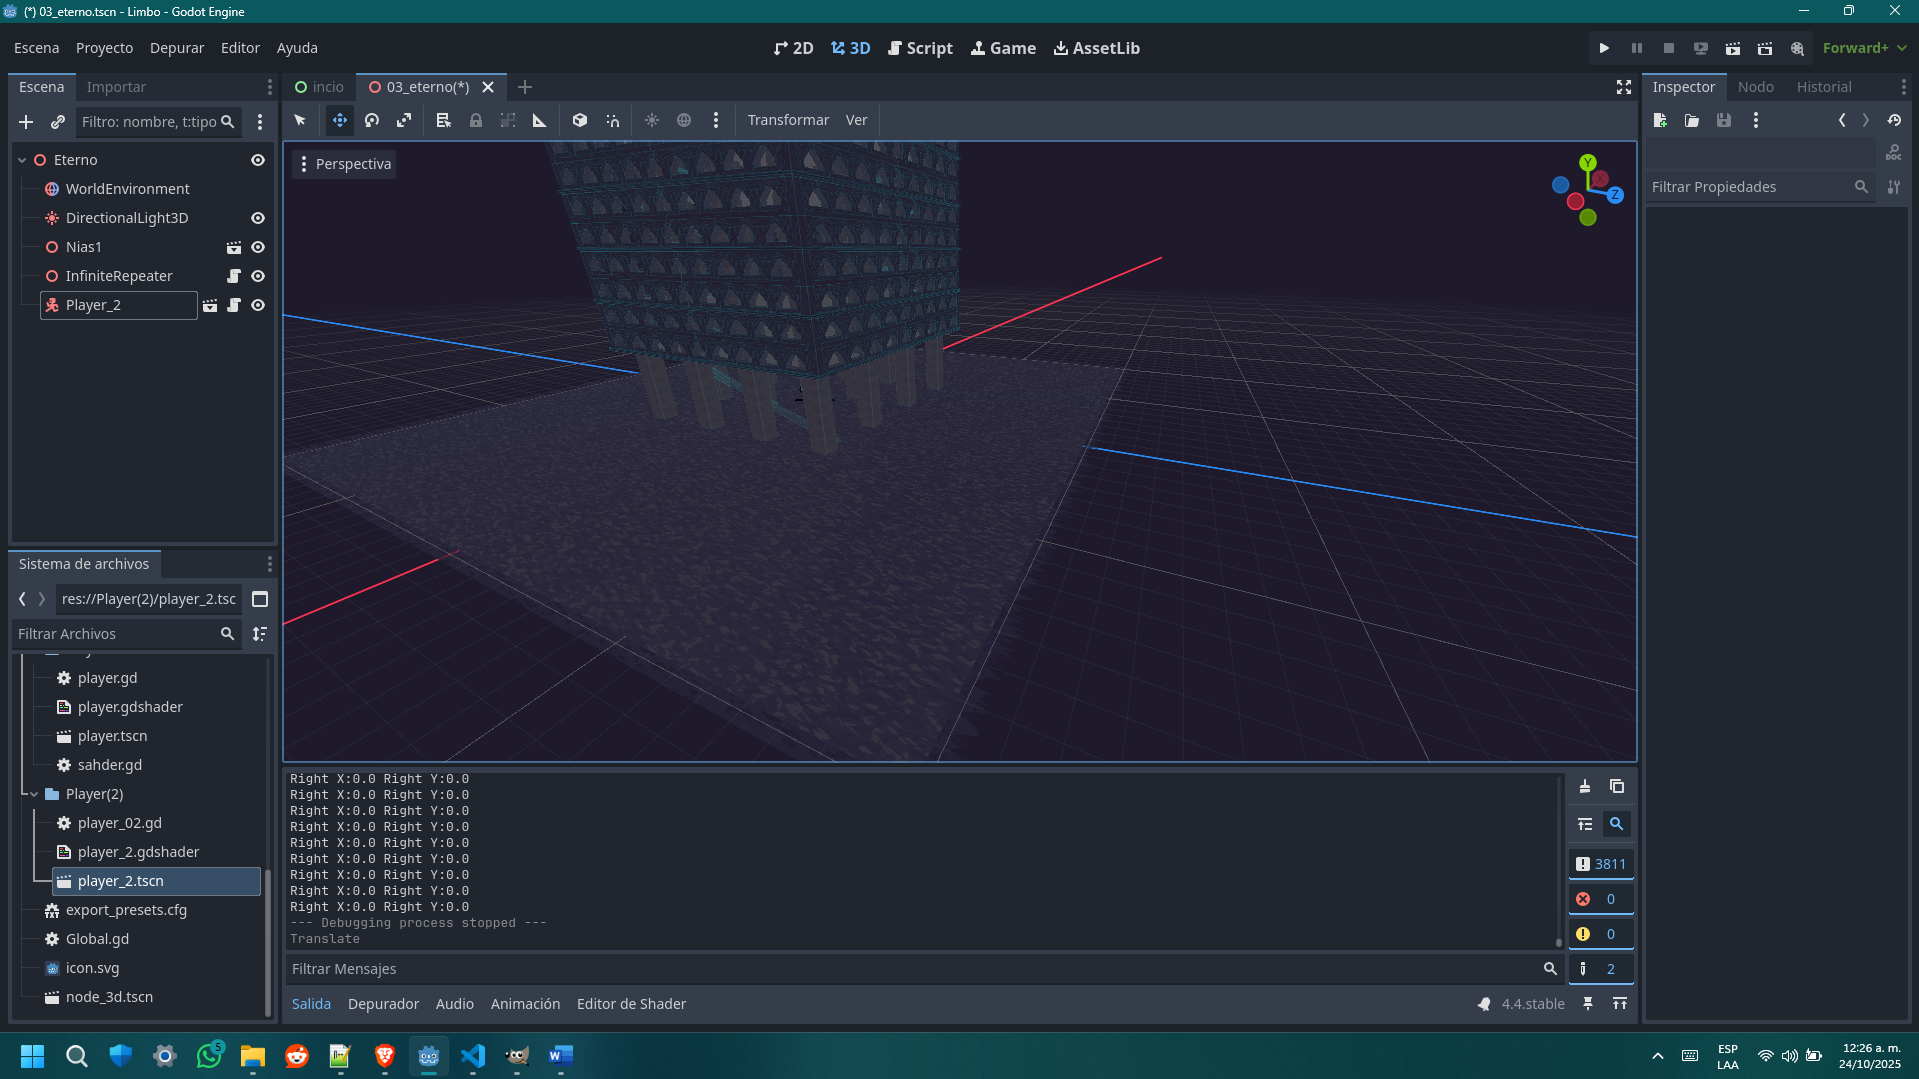Open the script attached to InfiniteRepeater
The height and width of the screenshot is (1079, 1919).
234,276
